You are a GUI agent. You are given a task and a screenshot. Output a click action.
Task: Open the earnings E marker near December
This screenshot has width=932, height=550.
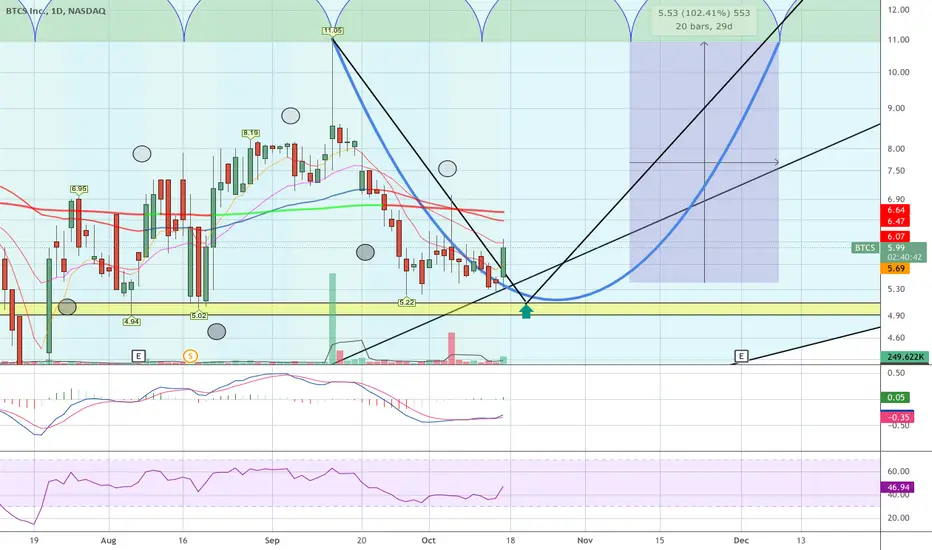[x=741, y=356]
